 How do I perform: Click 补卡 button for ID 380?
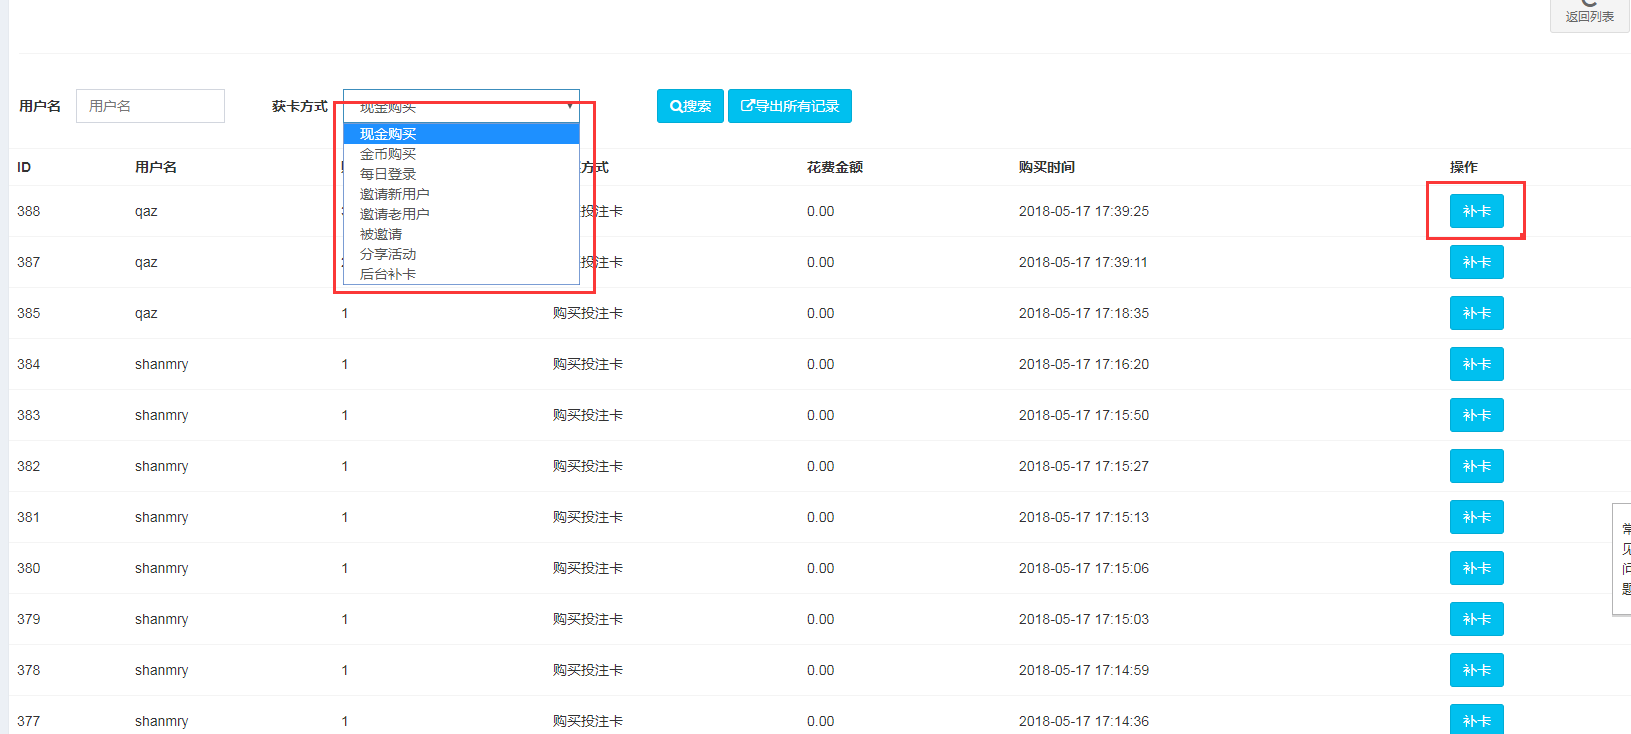1477,568
